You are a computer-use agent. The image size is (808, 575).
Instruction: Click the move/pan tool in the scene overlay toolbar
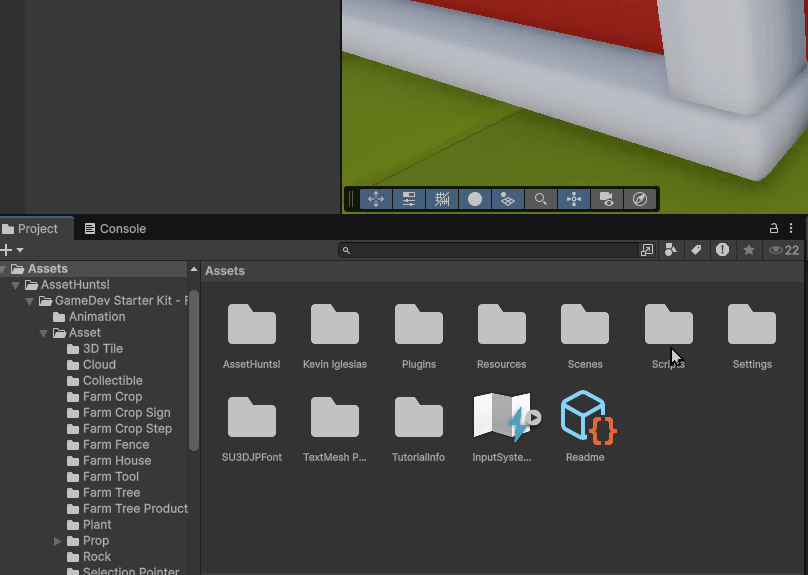376,199
